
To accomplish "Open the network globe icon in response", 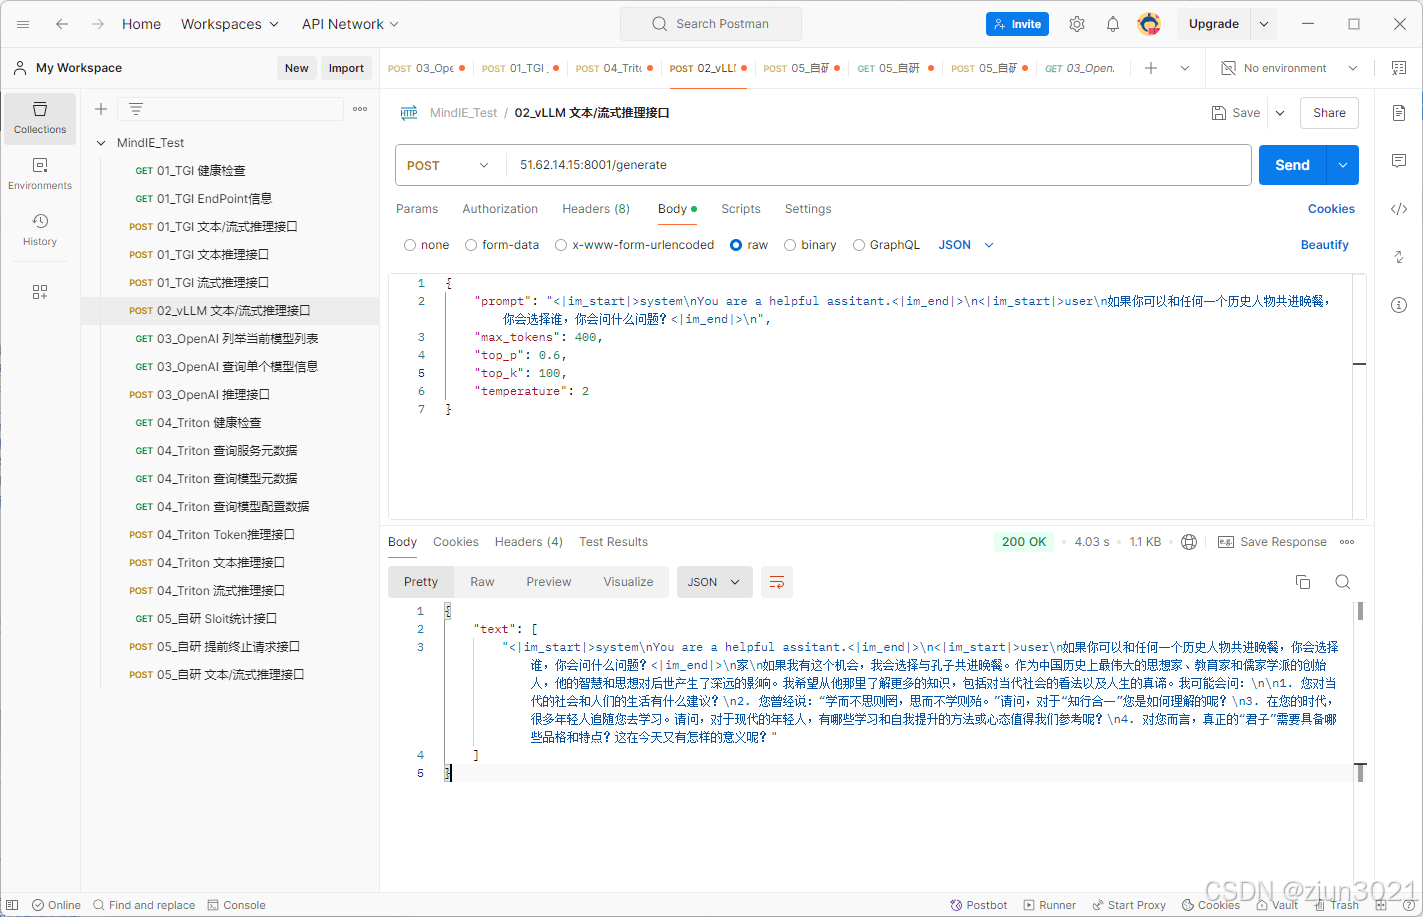I will pos(1189,542).
